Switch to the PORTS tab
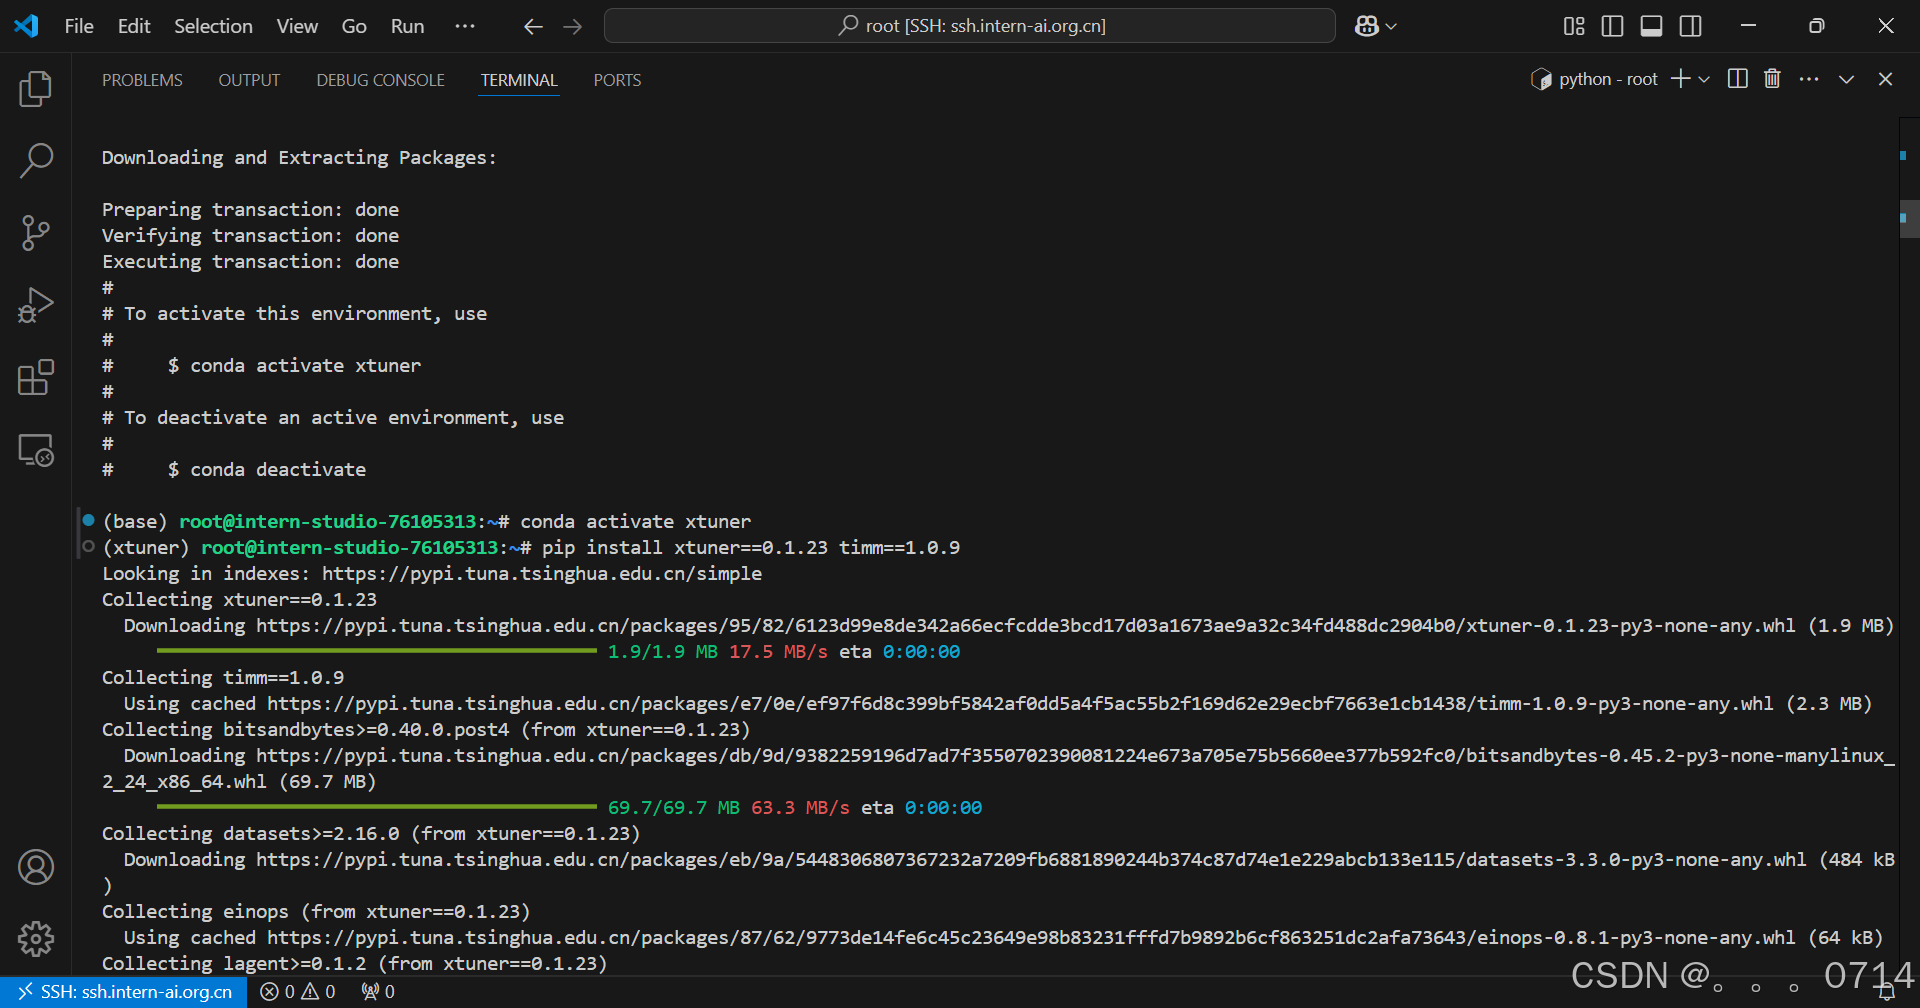Screen dimensions: 1920x1008 [x=617, y=80]
